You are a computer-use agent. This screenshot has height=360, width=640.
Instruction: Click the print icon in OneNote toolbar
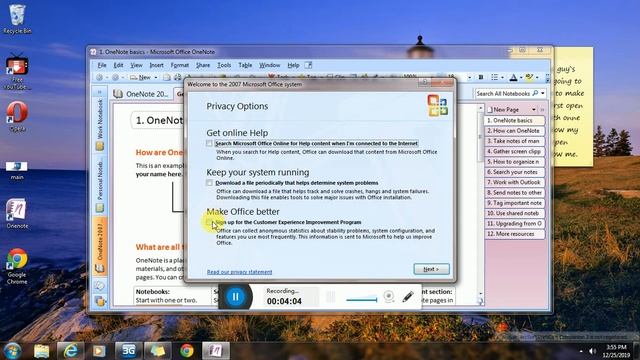[x=178, y=77]
